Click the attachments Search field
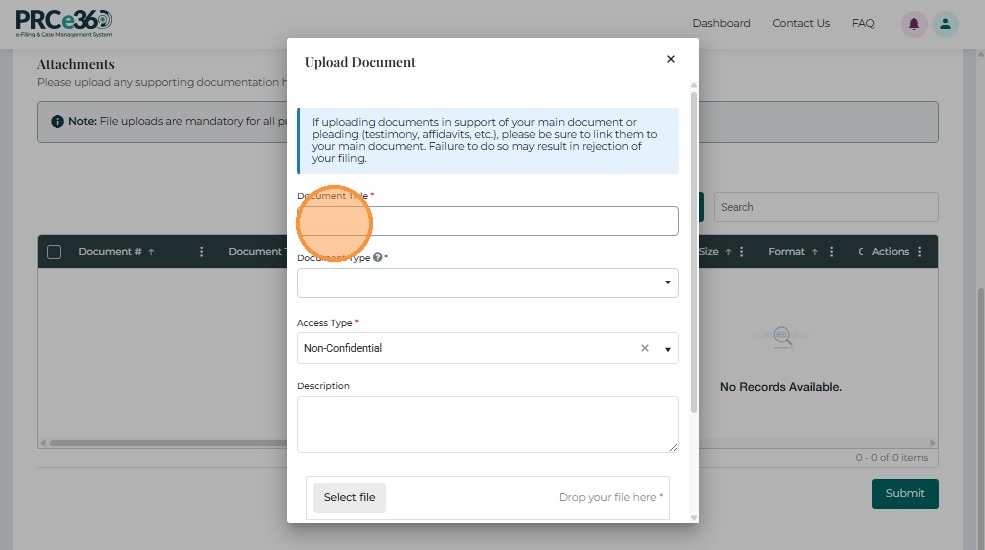The width and height of the screenshot is (985, 550). pyautogui.click(x=826, y=207)
